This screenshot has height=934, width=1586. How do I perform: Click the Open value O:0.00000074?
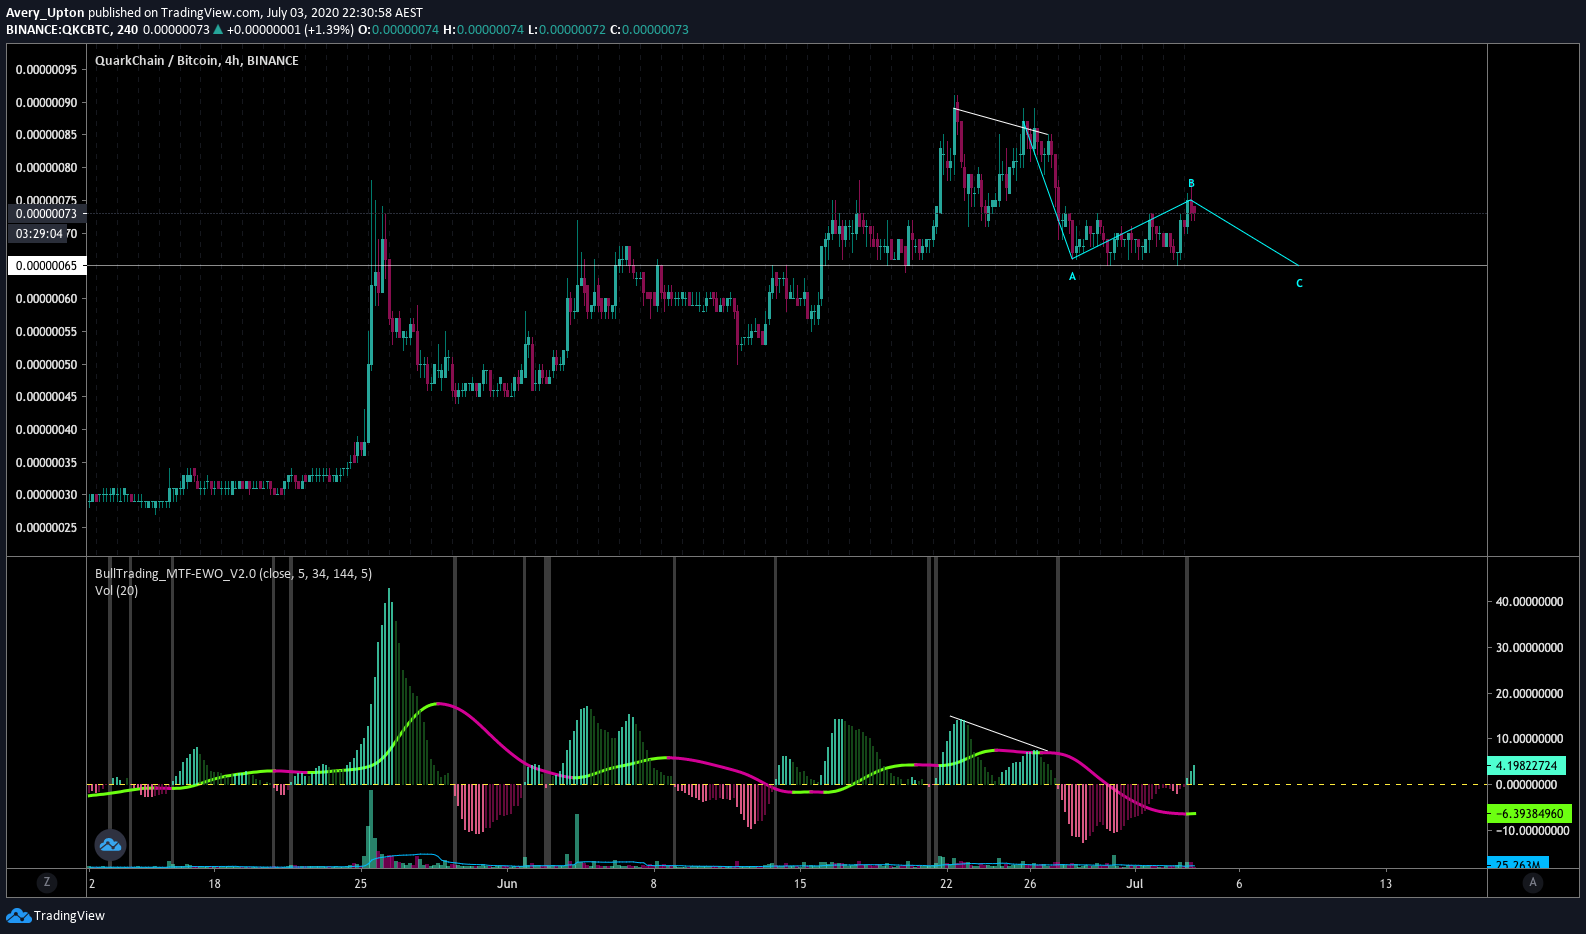[x=398, y=29]
